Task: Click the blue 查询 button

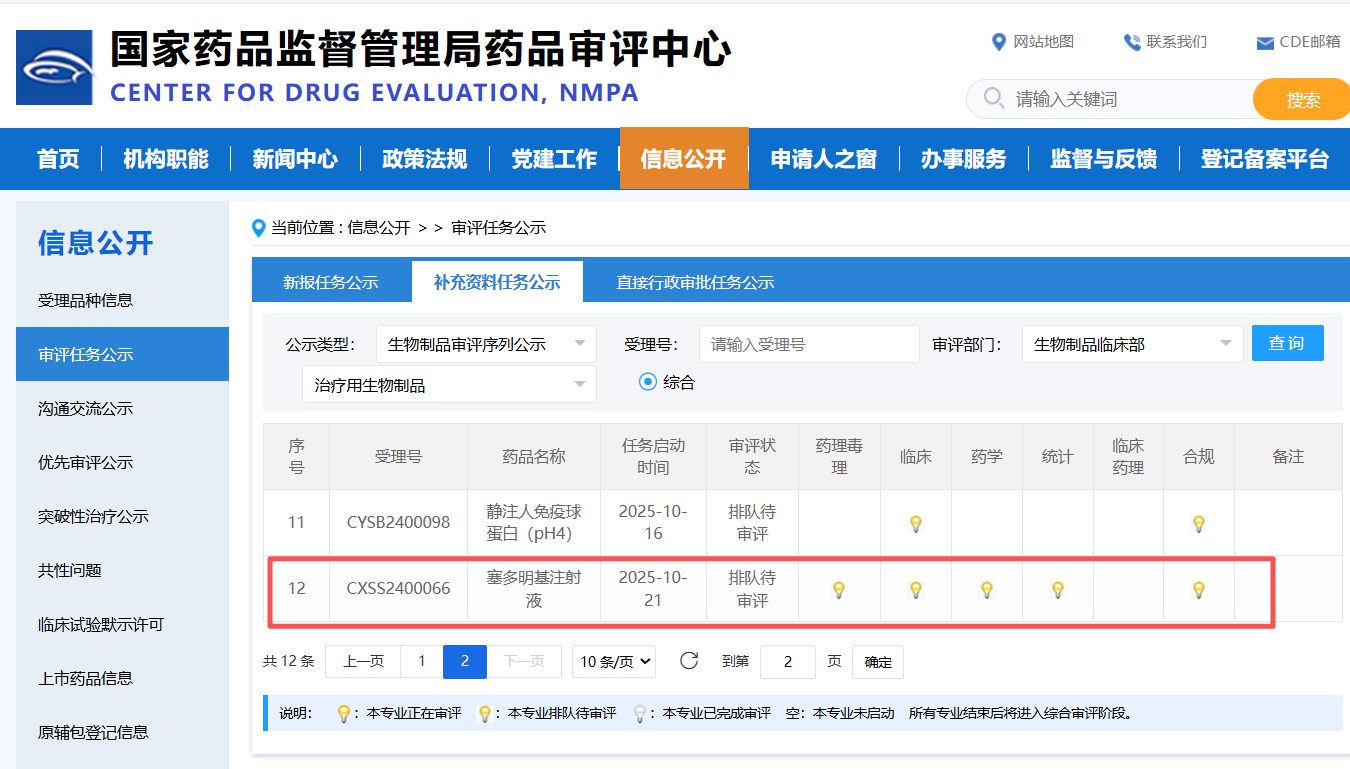Action: coord(1287,343)
